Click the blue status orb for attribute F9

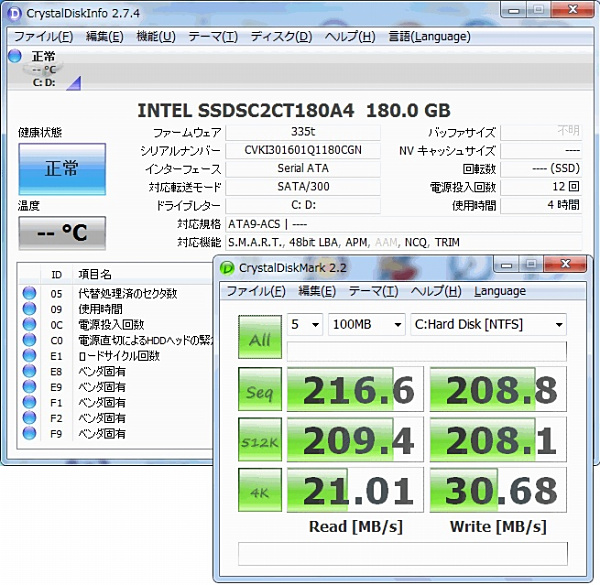pyautogui.click(x=29, y=433)
